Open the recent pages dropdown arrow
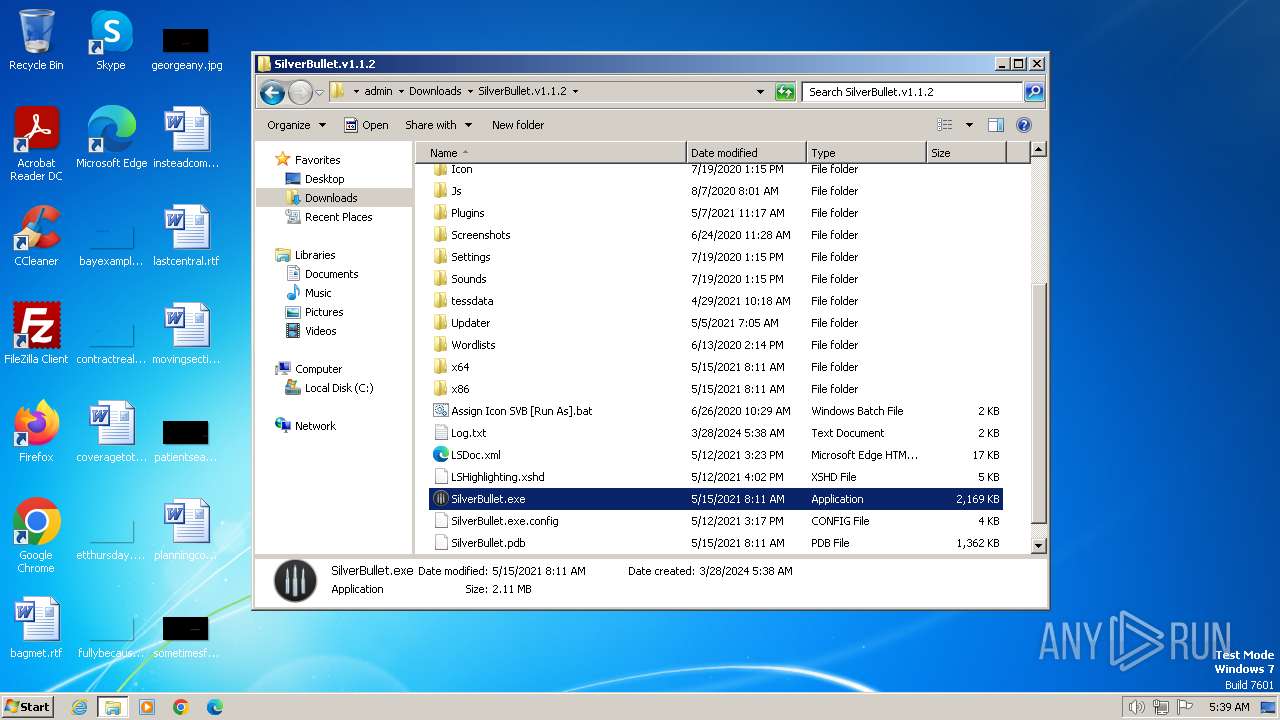 click(320, 92)
